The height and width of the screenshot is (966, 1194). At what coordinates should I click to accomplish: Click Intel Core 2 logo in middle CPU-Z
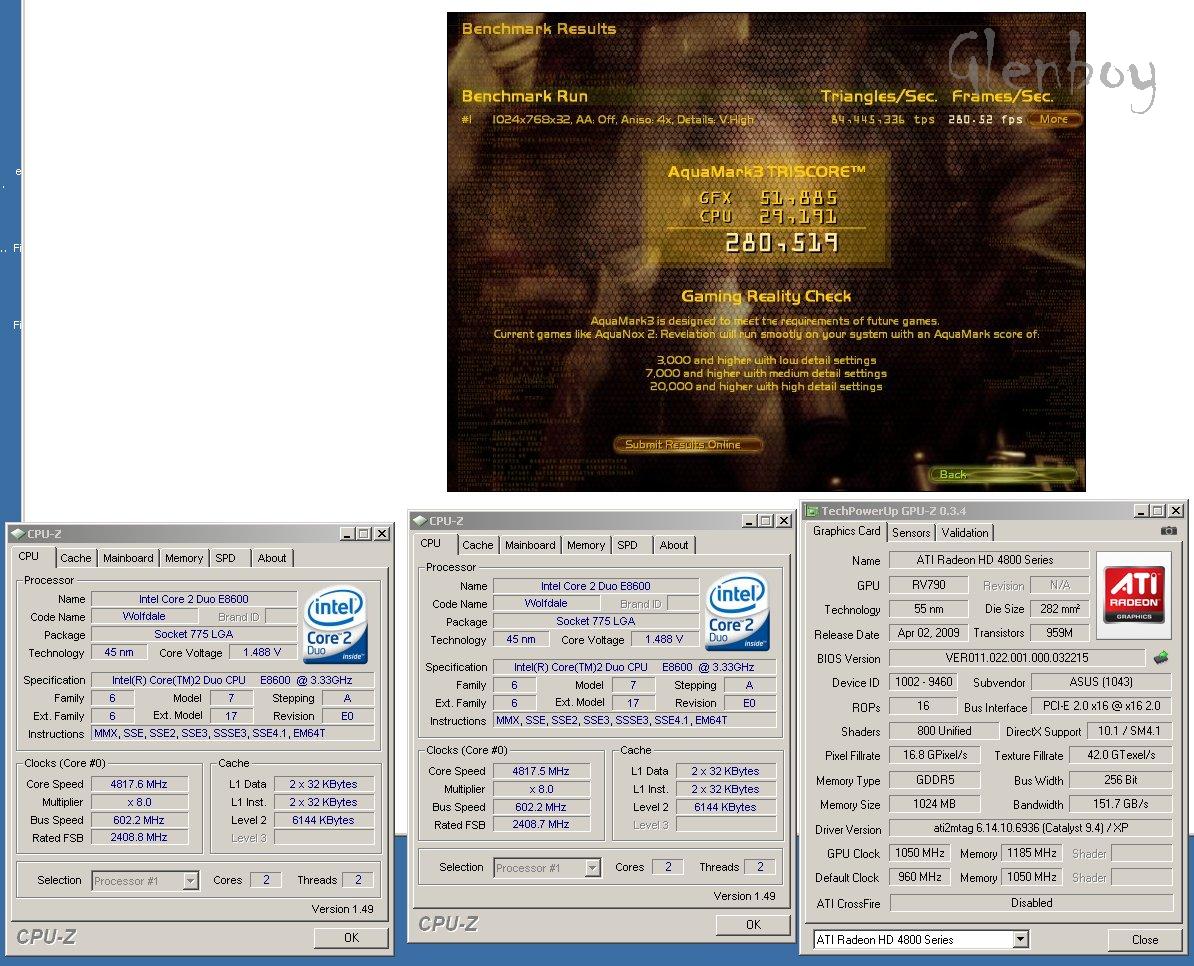coord(738,611)
